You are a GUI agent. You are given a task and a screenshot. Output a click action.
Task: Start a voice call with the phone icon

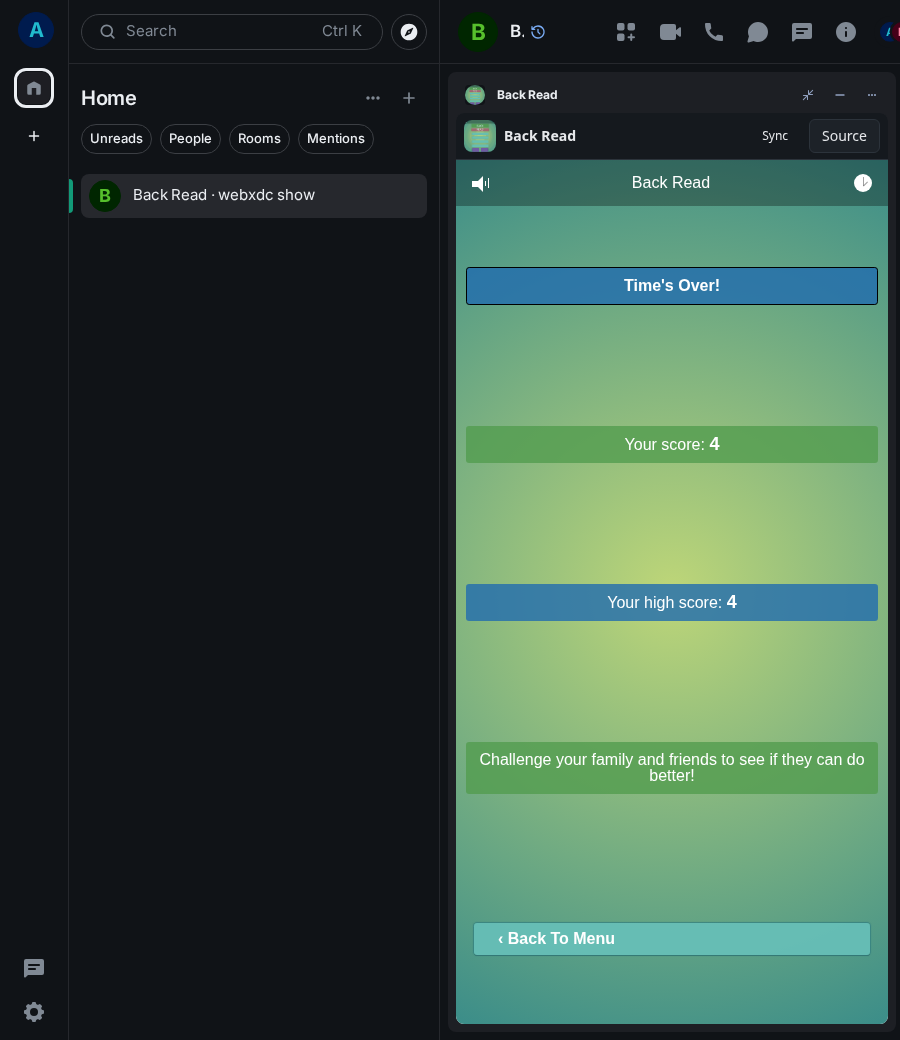[714, 32]
